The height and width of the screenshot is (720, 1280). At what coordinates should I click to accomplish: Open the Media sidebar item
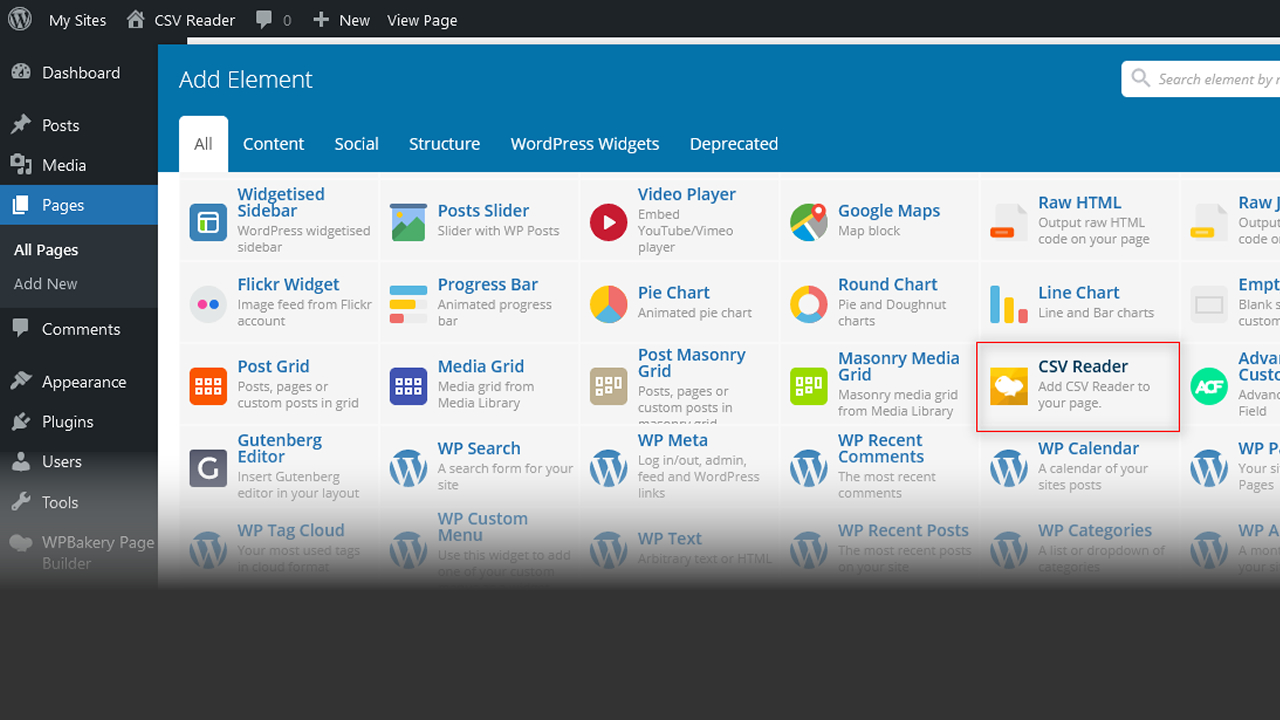click(79, 165)
